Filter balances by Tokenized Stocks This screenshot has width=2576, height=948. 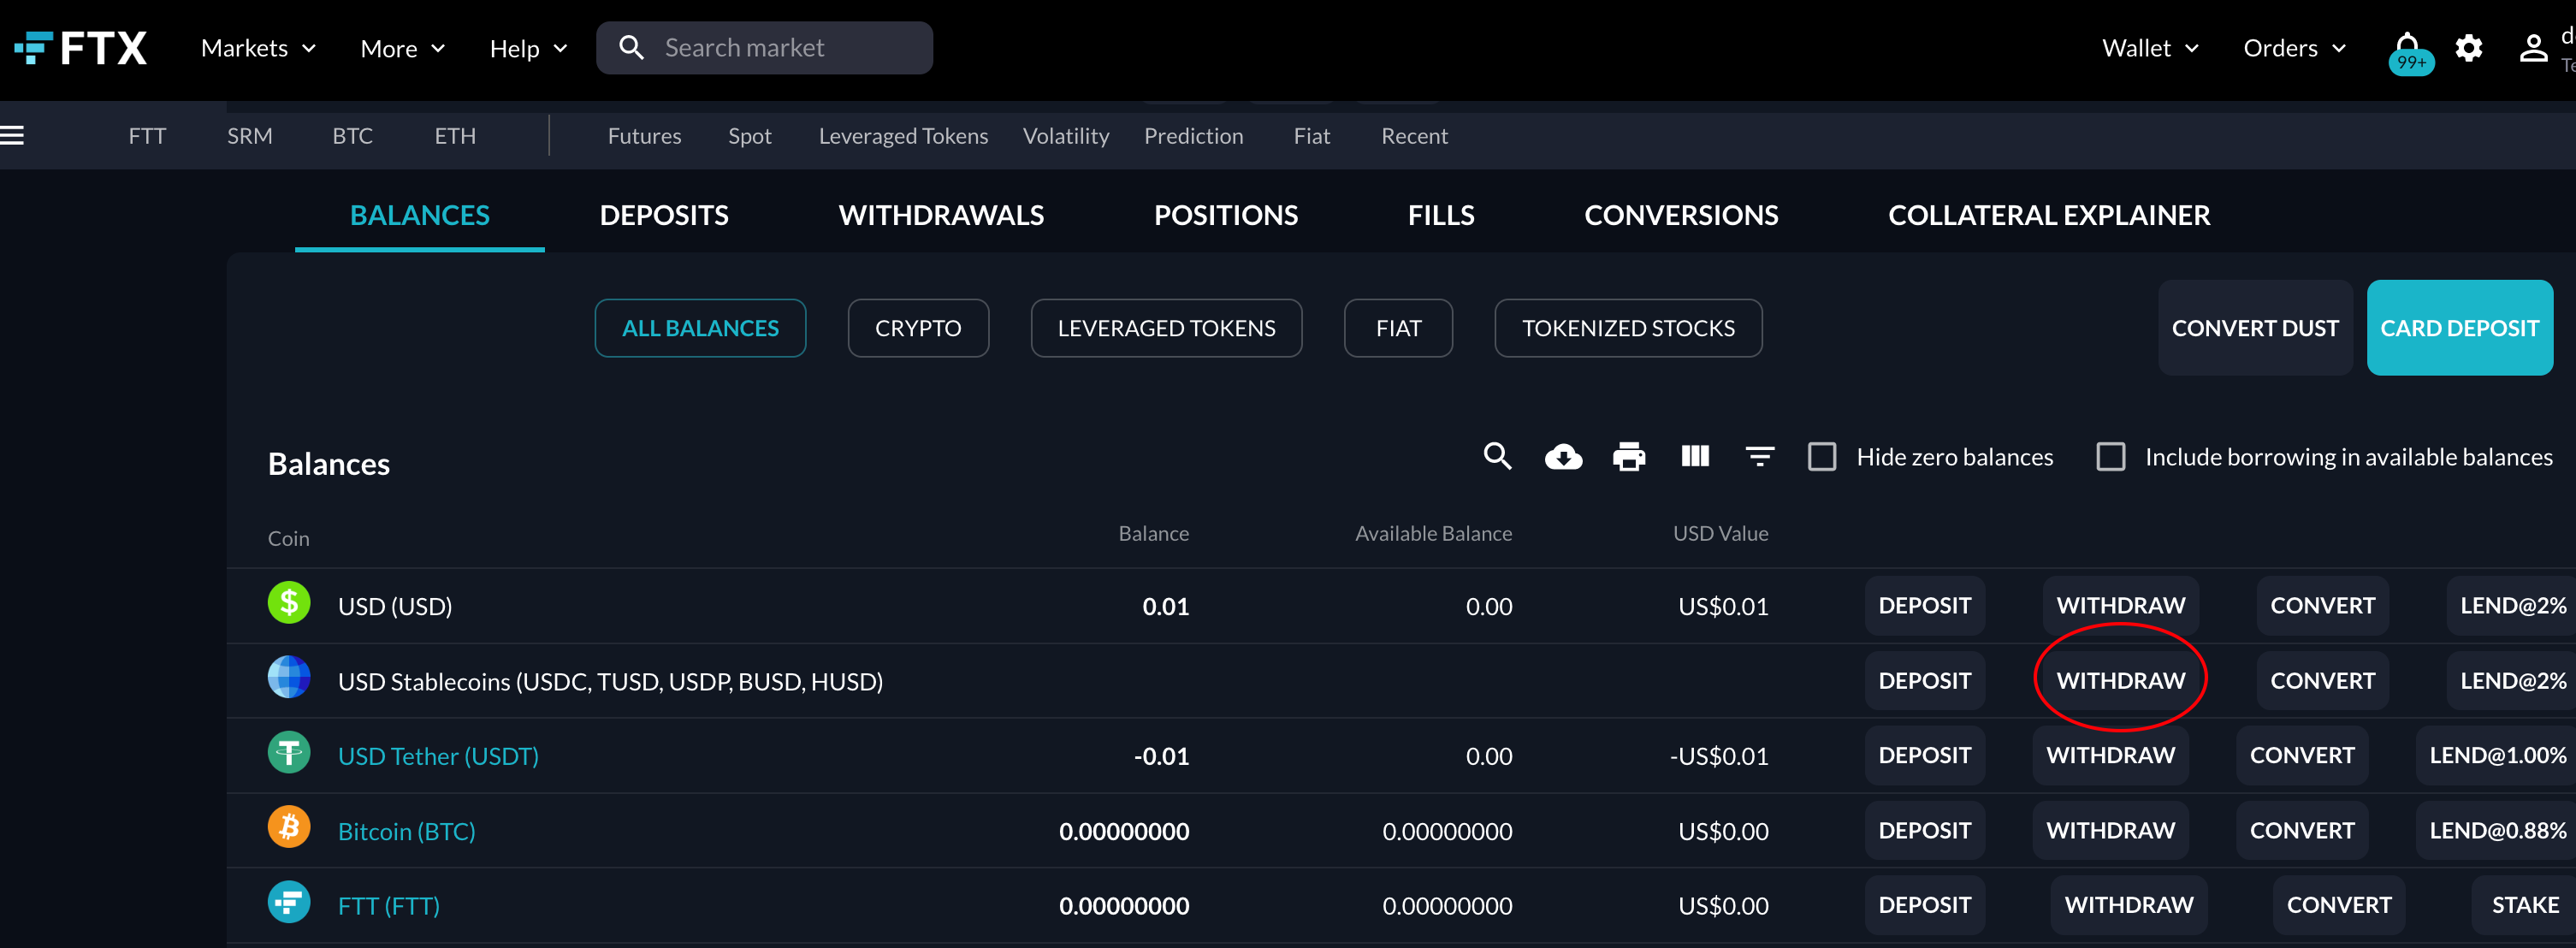[x=1628, y=328]
